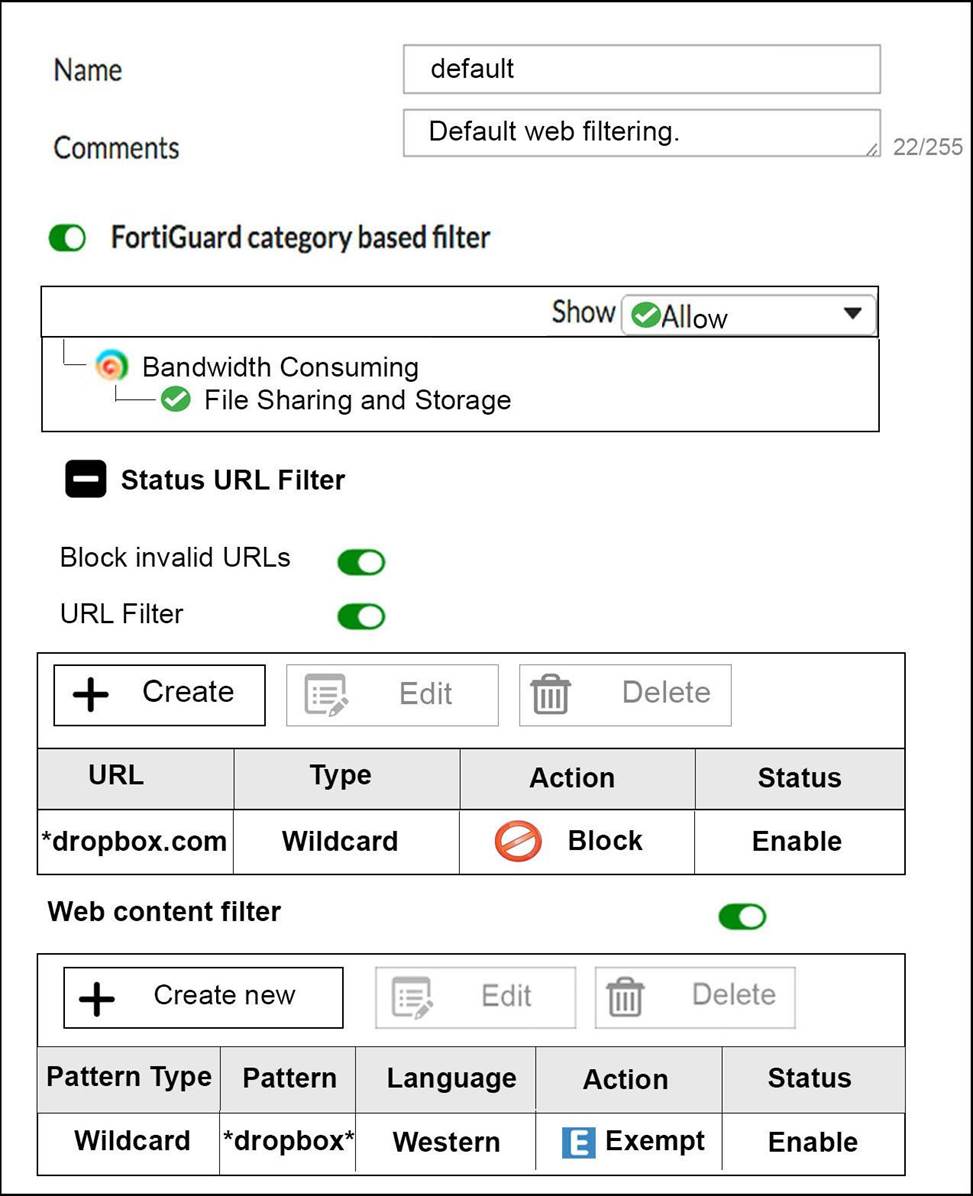Collapse the Status URL Filter section
973x1196 pixels.
coord(86,480)
